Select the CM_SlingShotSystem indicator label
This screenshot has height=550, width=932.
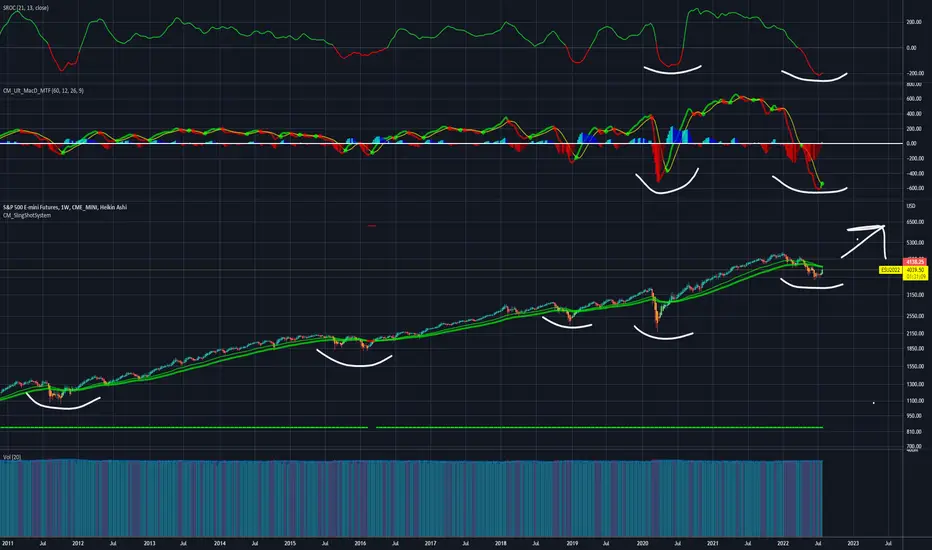pyautogui.click(x=27, y=215)
